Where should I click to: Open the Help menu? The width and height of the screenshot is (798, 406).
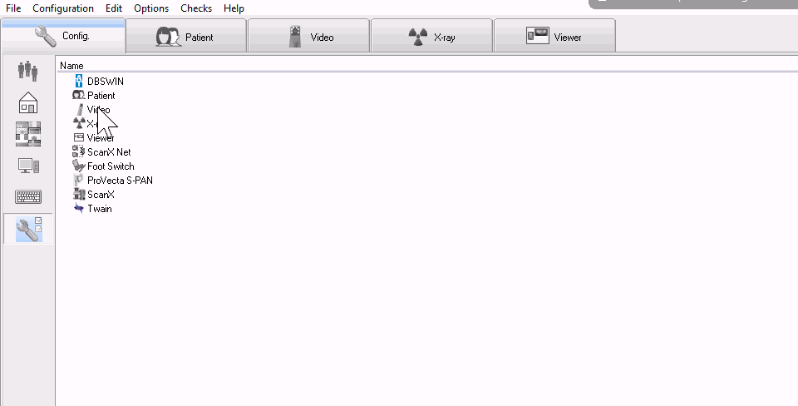click(x=234, y=8)
